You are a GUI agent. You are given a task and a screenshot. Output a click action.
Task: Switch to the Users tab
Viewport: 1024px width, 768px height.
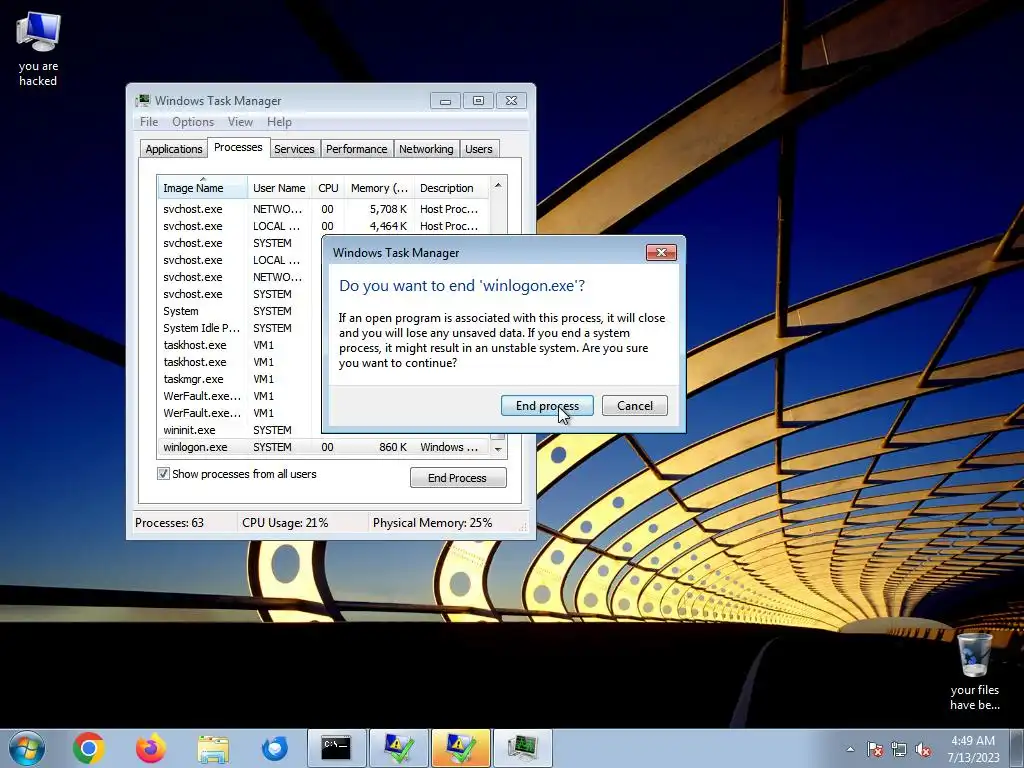click(479, 149)
